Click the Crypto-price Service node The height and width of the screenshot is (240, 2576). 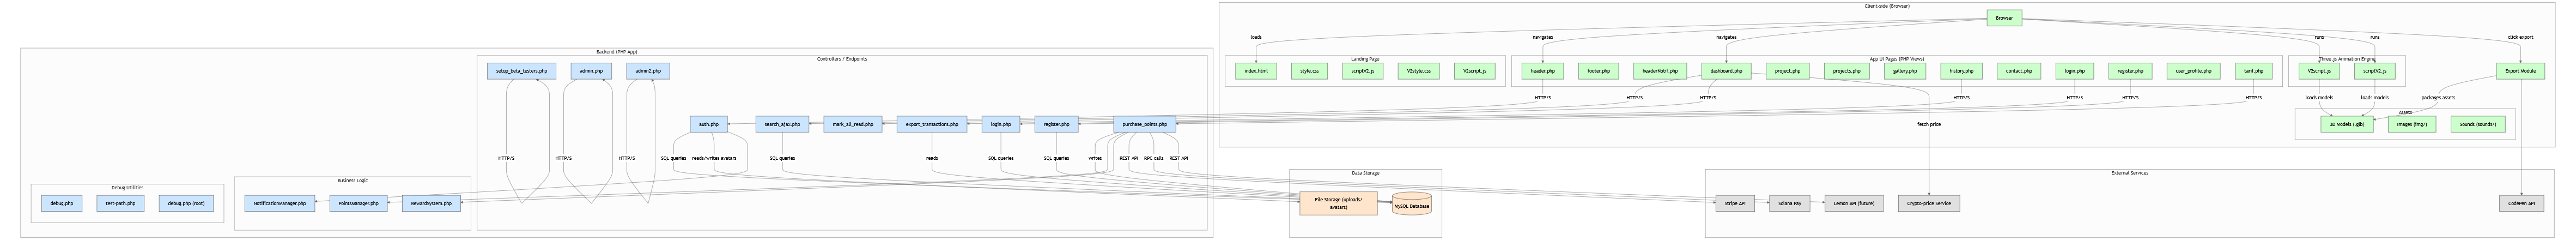point(1928,203)
